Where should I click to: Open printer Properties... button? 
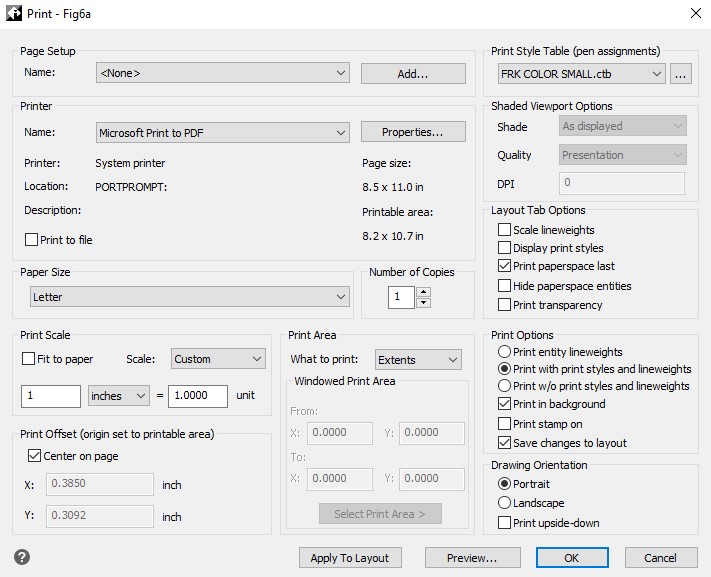coord(413,132)
